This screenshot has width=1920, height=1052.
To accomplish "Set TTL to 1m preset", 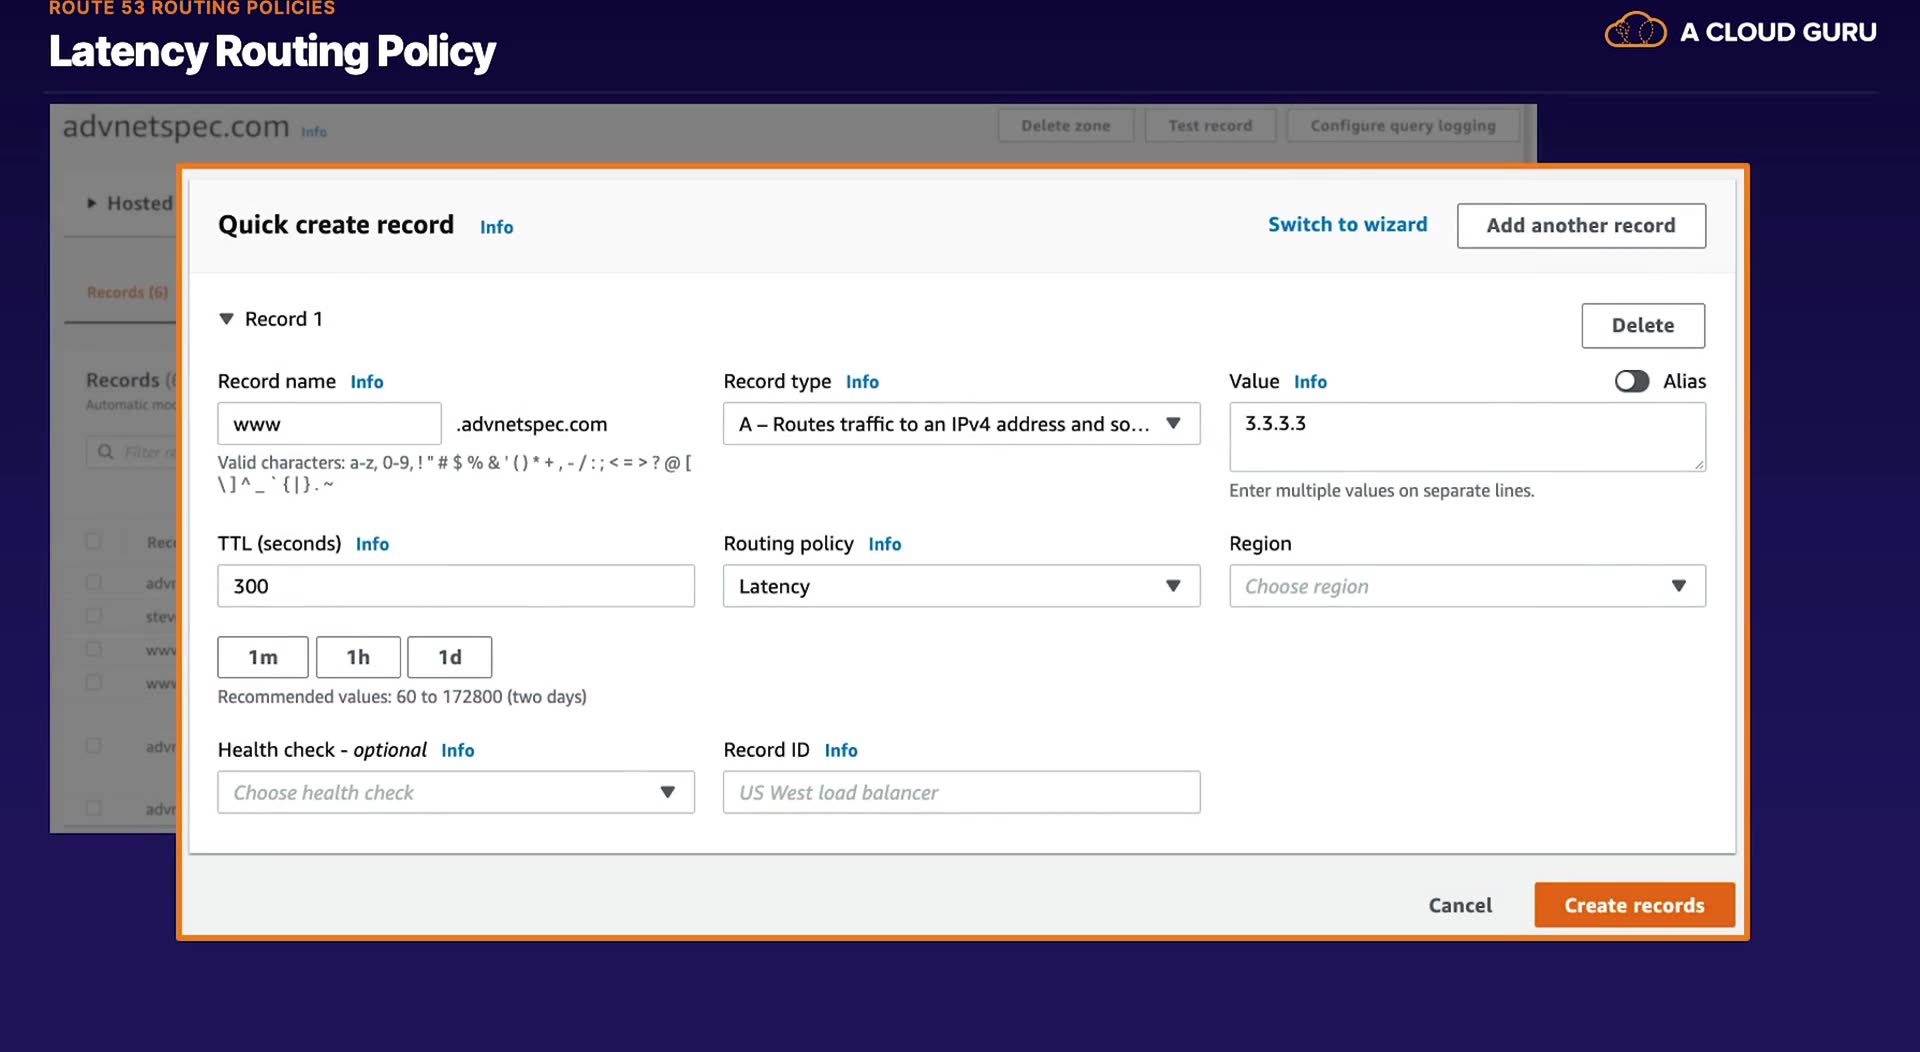I will click(263, 657).
